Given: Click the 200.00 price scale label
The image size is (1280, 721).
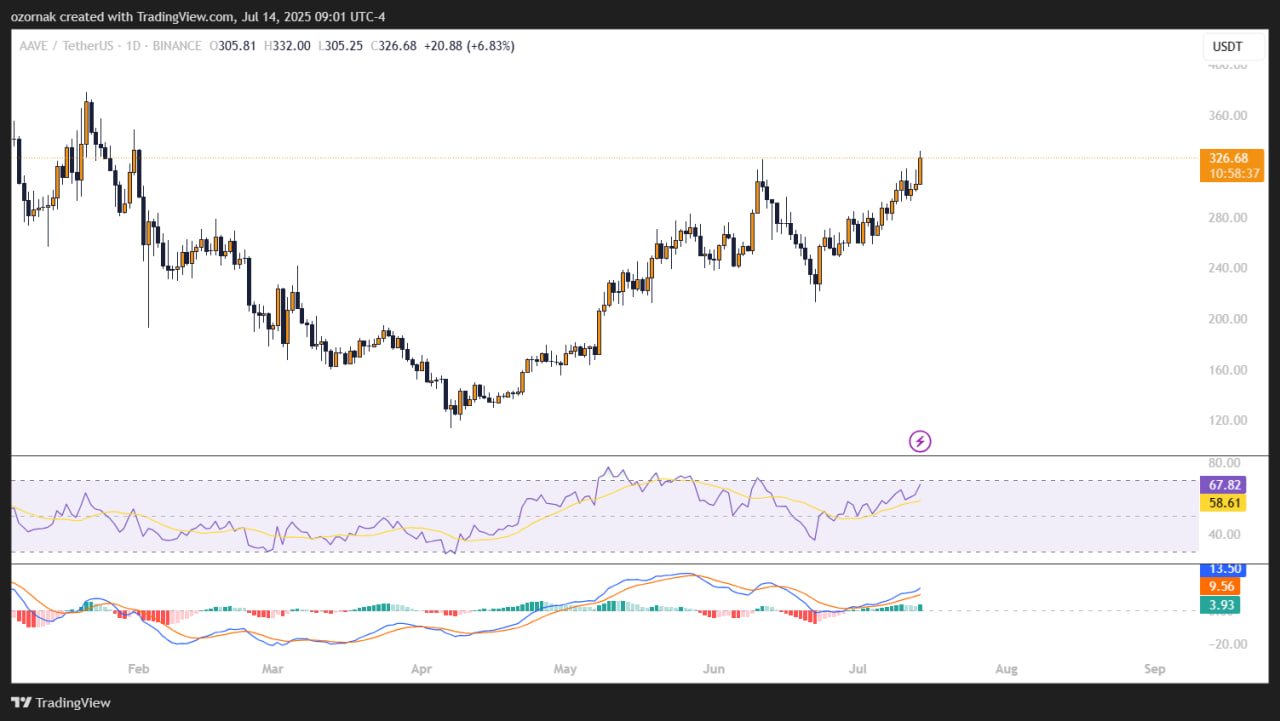Looking at the screenshot, I should pos(1227,319).
